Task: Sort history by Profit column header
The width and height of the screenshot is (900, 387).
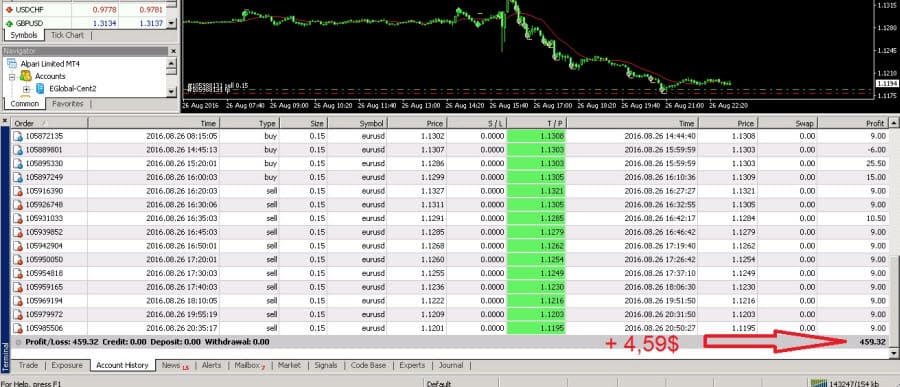Action: pyautogui.click(x=853, y=123)
